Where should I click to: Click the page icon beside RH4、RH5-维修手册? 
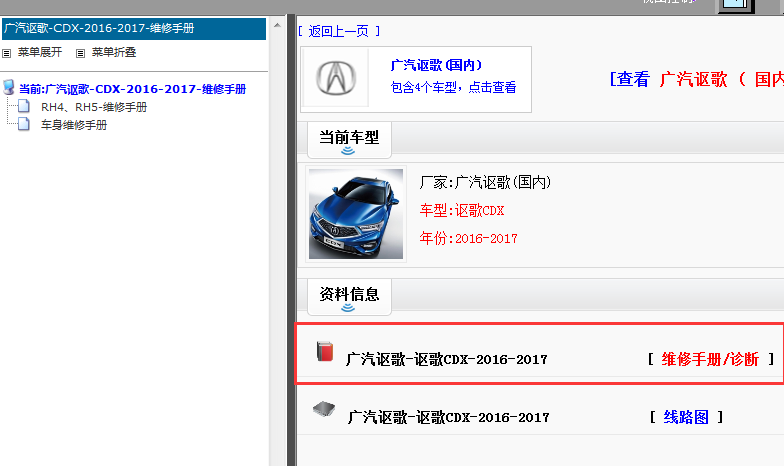pos(24,106)
